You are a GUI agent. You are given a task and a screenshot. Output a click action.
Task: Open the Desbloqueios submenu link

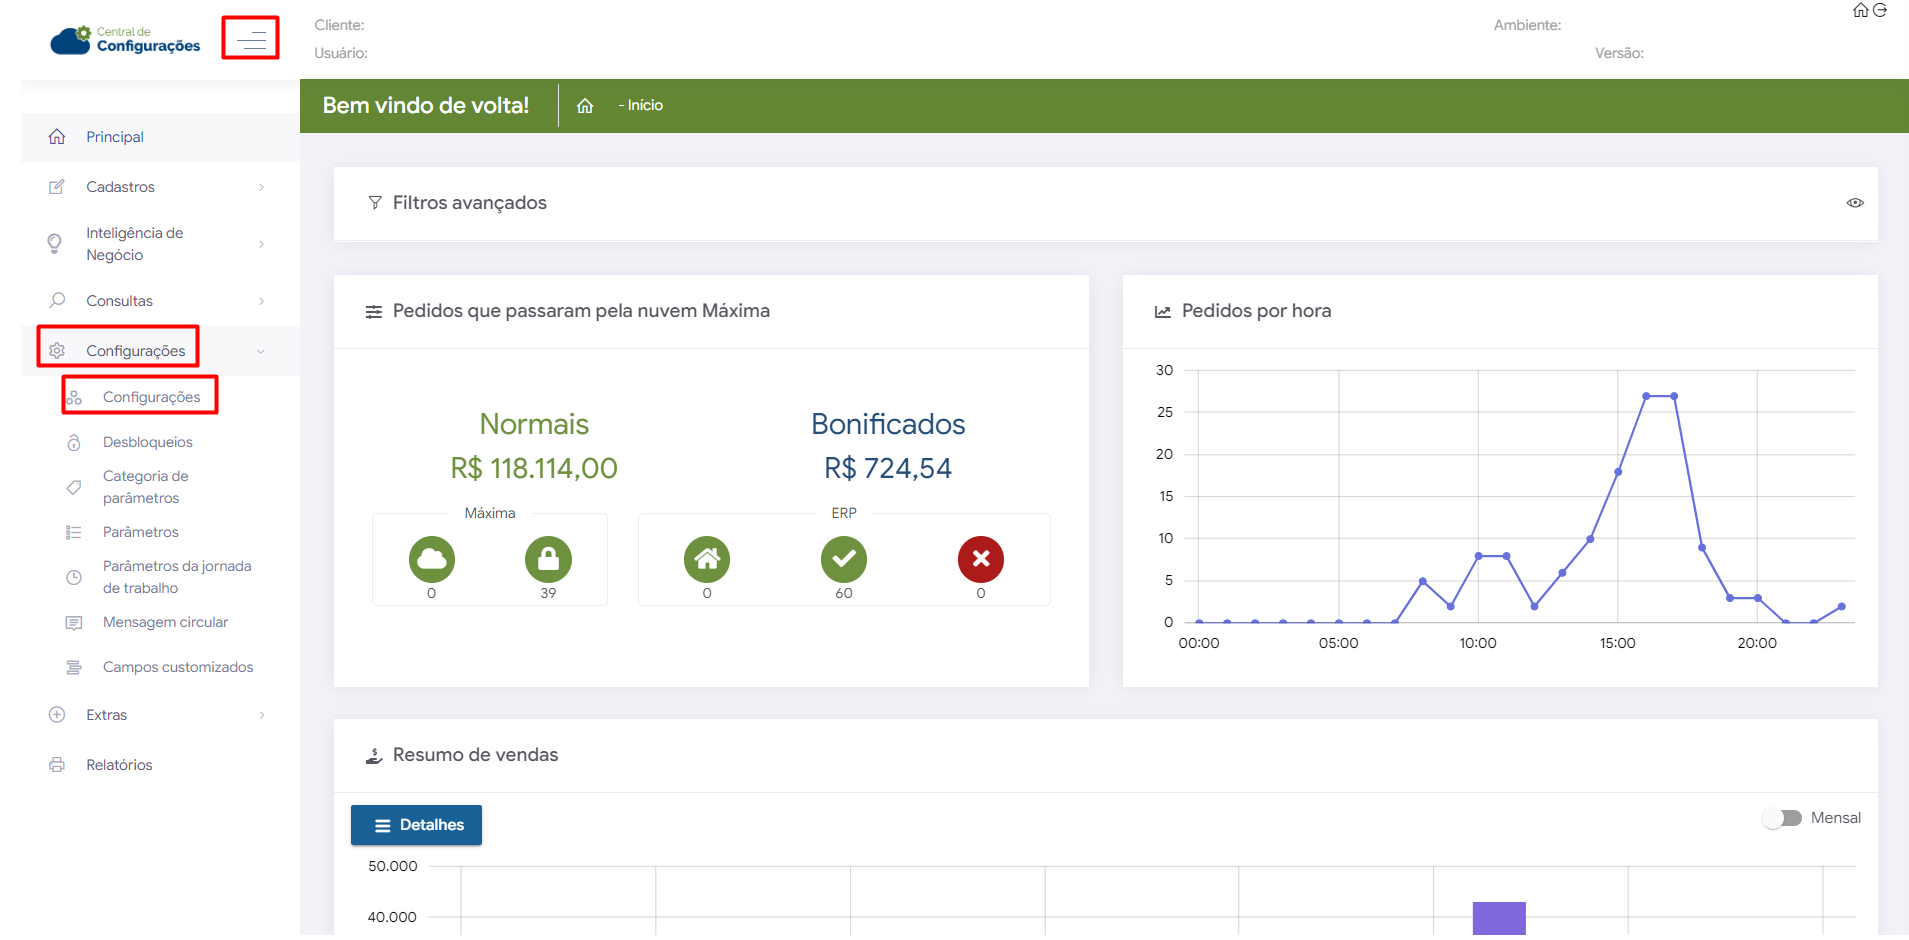[x=147, y=442]
